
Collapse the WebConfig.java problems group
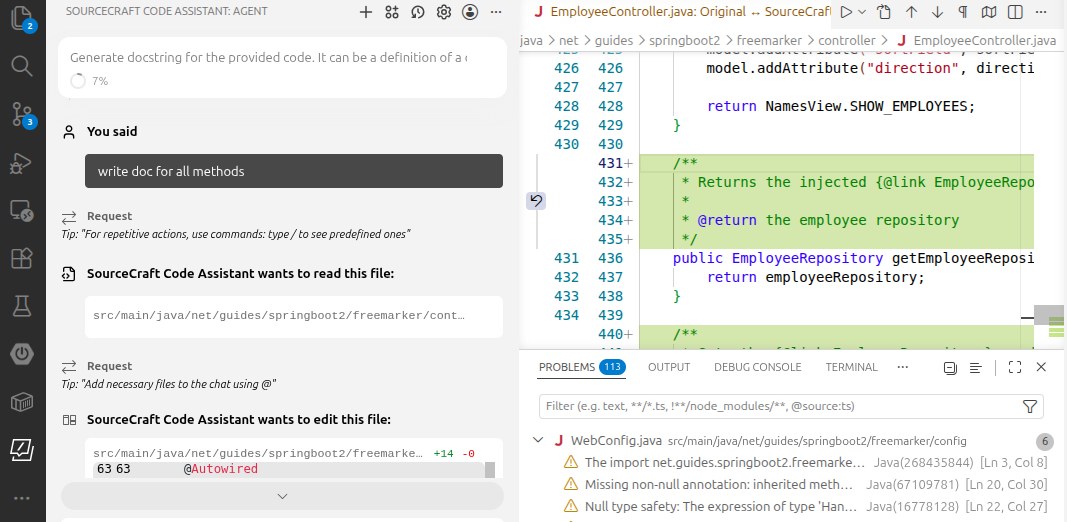click(538, 440)
